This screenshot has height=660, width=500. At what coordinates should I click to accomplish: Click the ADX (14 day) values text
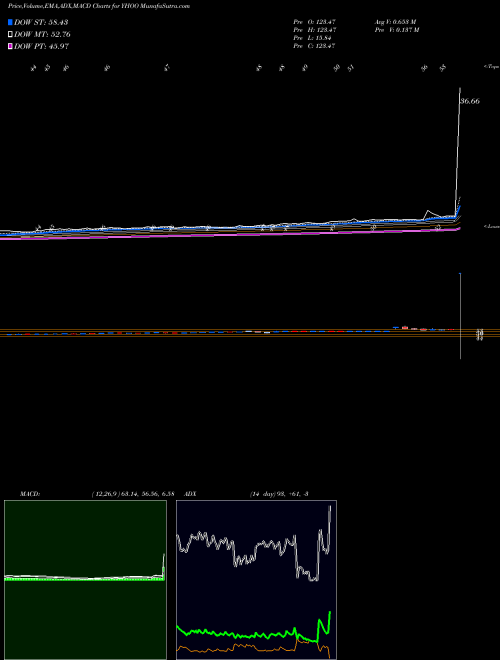[279, 494]
